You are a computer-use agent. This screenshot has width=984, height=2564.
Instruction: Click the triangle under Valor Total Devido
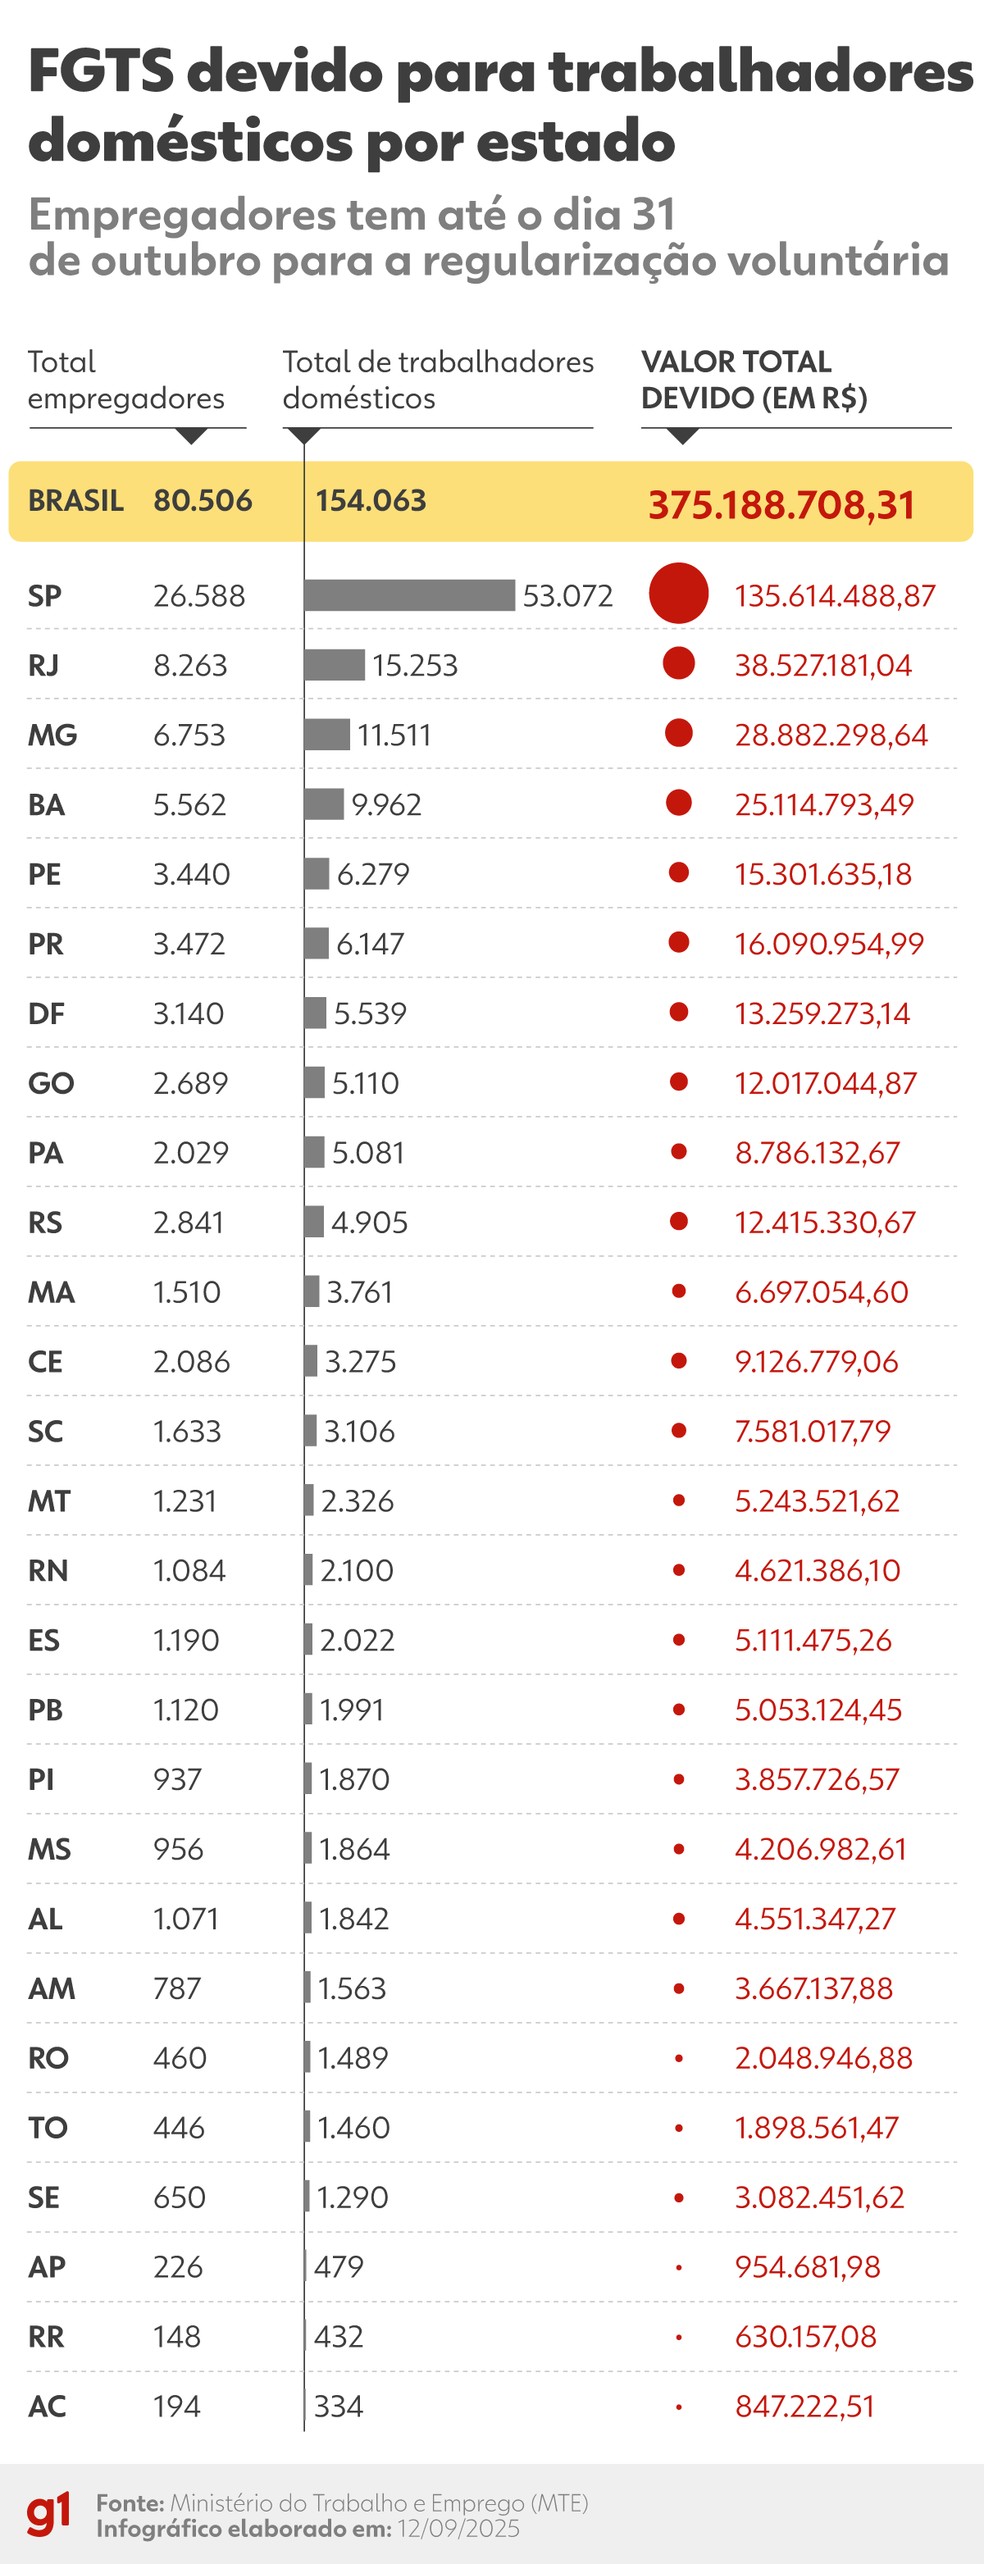point(682,436)
